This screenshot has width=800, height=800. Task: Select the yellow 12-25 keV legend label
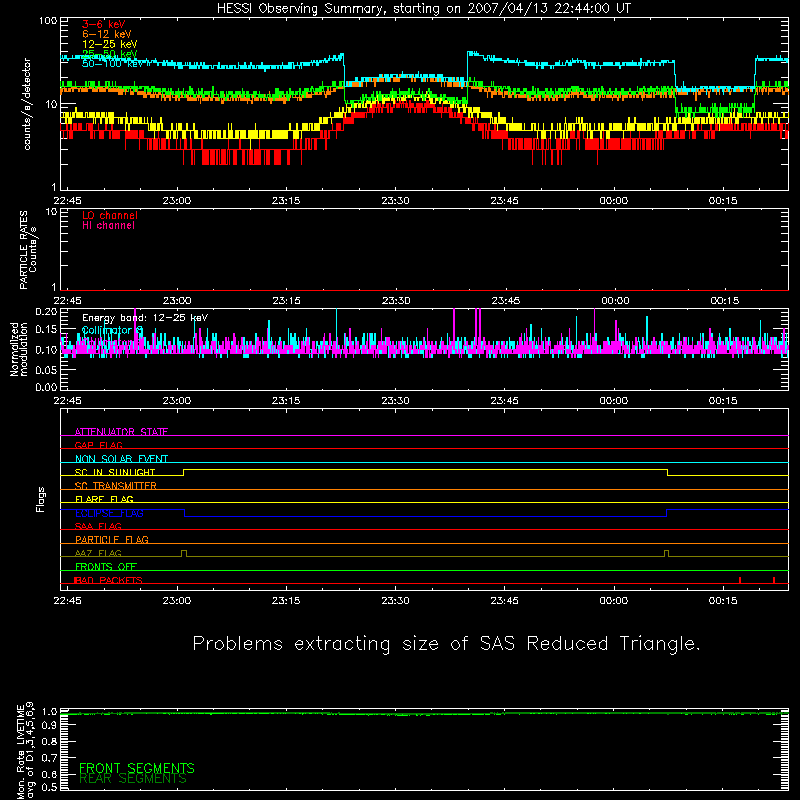[x=110, y=44]
